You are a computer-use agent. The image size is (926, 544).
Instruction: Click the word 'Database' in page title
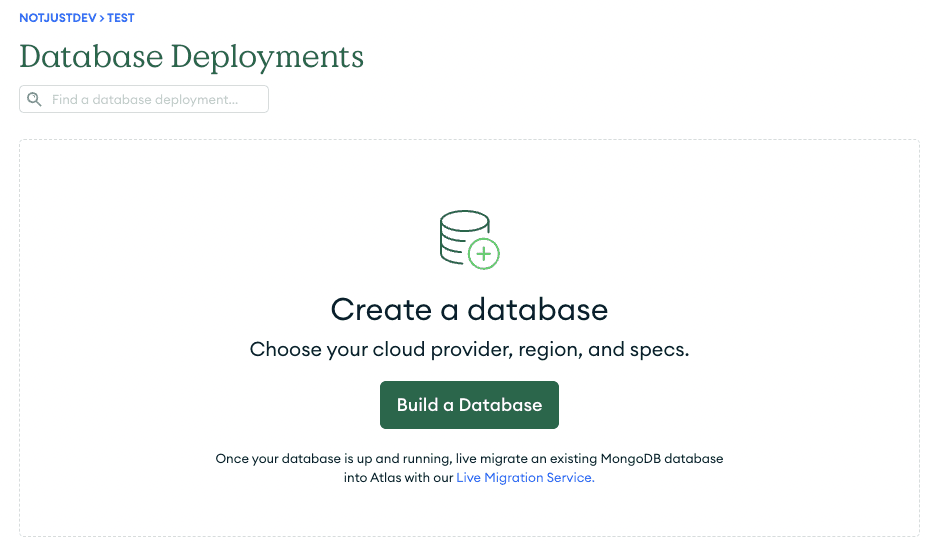(91, 56)
